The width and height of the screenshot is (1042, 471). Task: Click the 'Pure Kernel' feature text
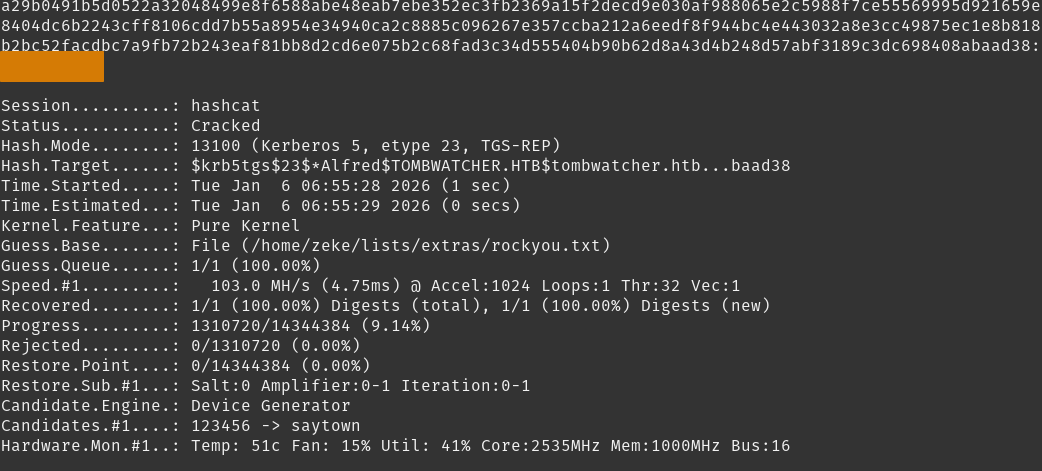coord(245,226)
